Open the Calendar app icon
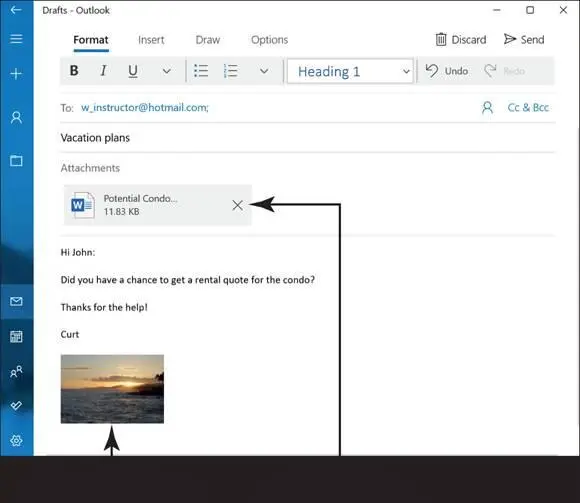 (x=16, y=336)
